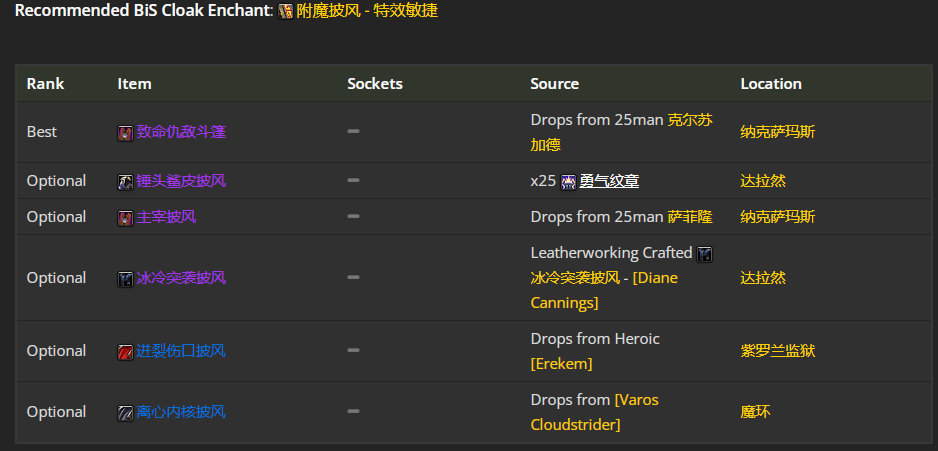Viewport: 938px width, 451px height.
Task: Follow the [Erekem] boss link
Action: [x=561, y=364]
